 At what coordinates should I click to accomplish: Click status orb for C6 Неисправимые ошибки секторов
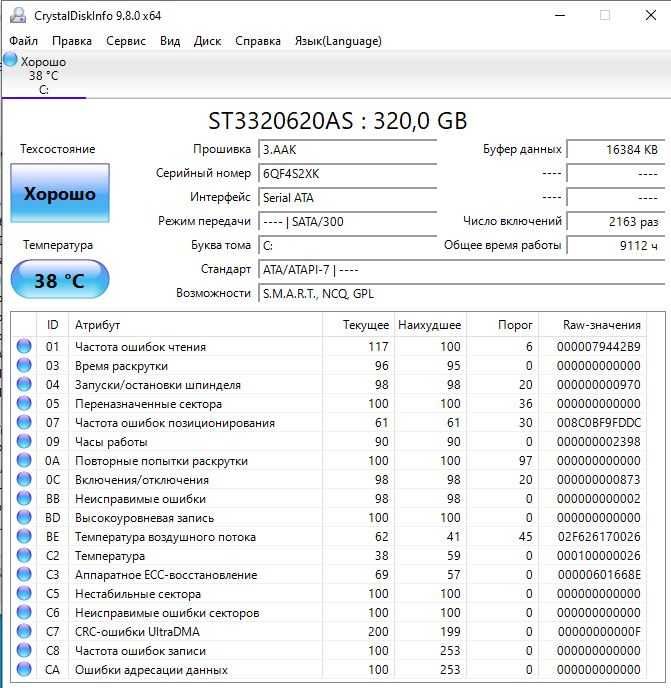[x=24, y=612]
